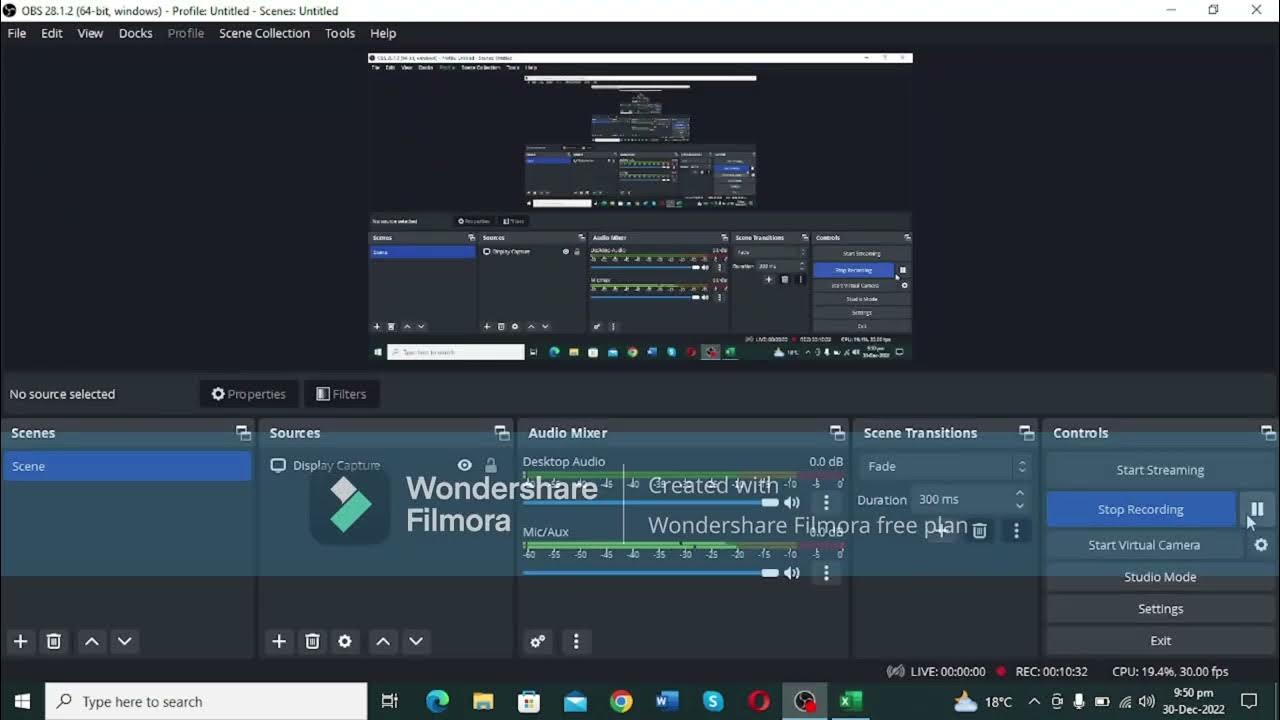
Task: Enable Studio Mode
Action: click(1160, 577)
